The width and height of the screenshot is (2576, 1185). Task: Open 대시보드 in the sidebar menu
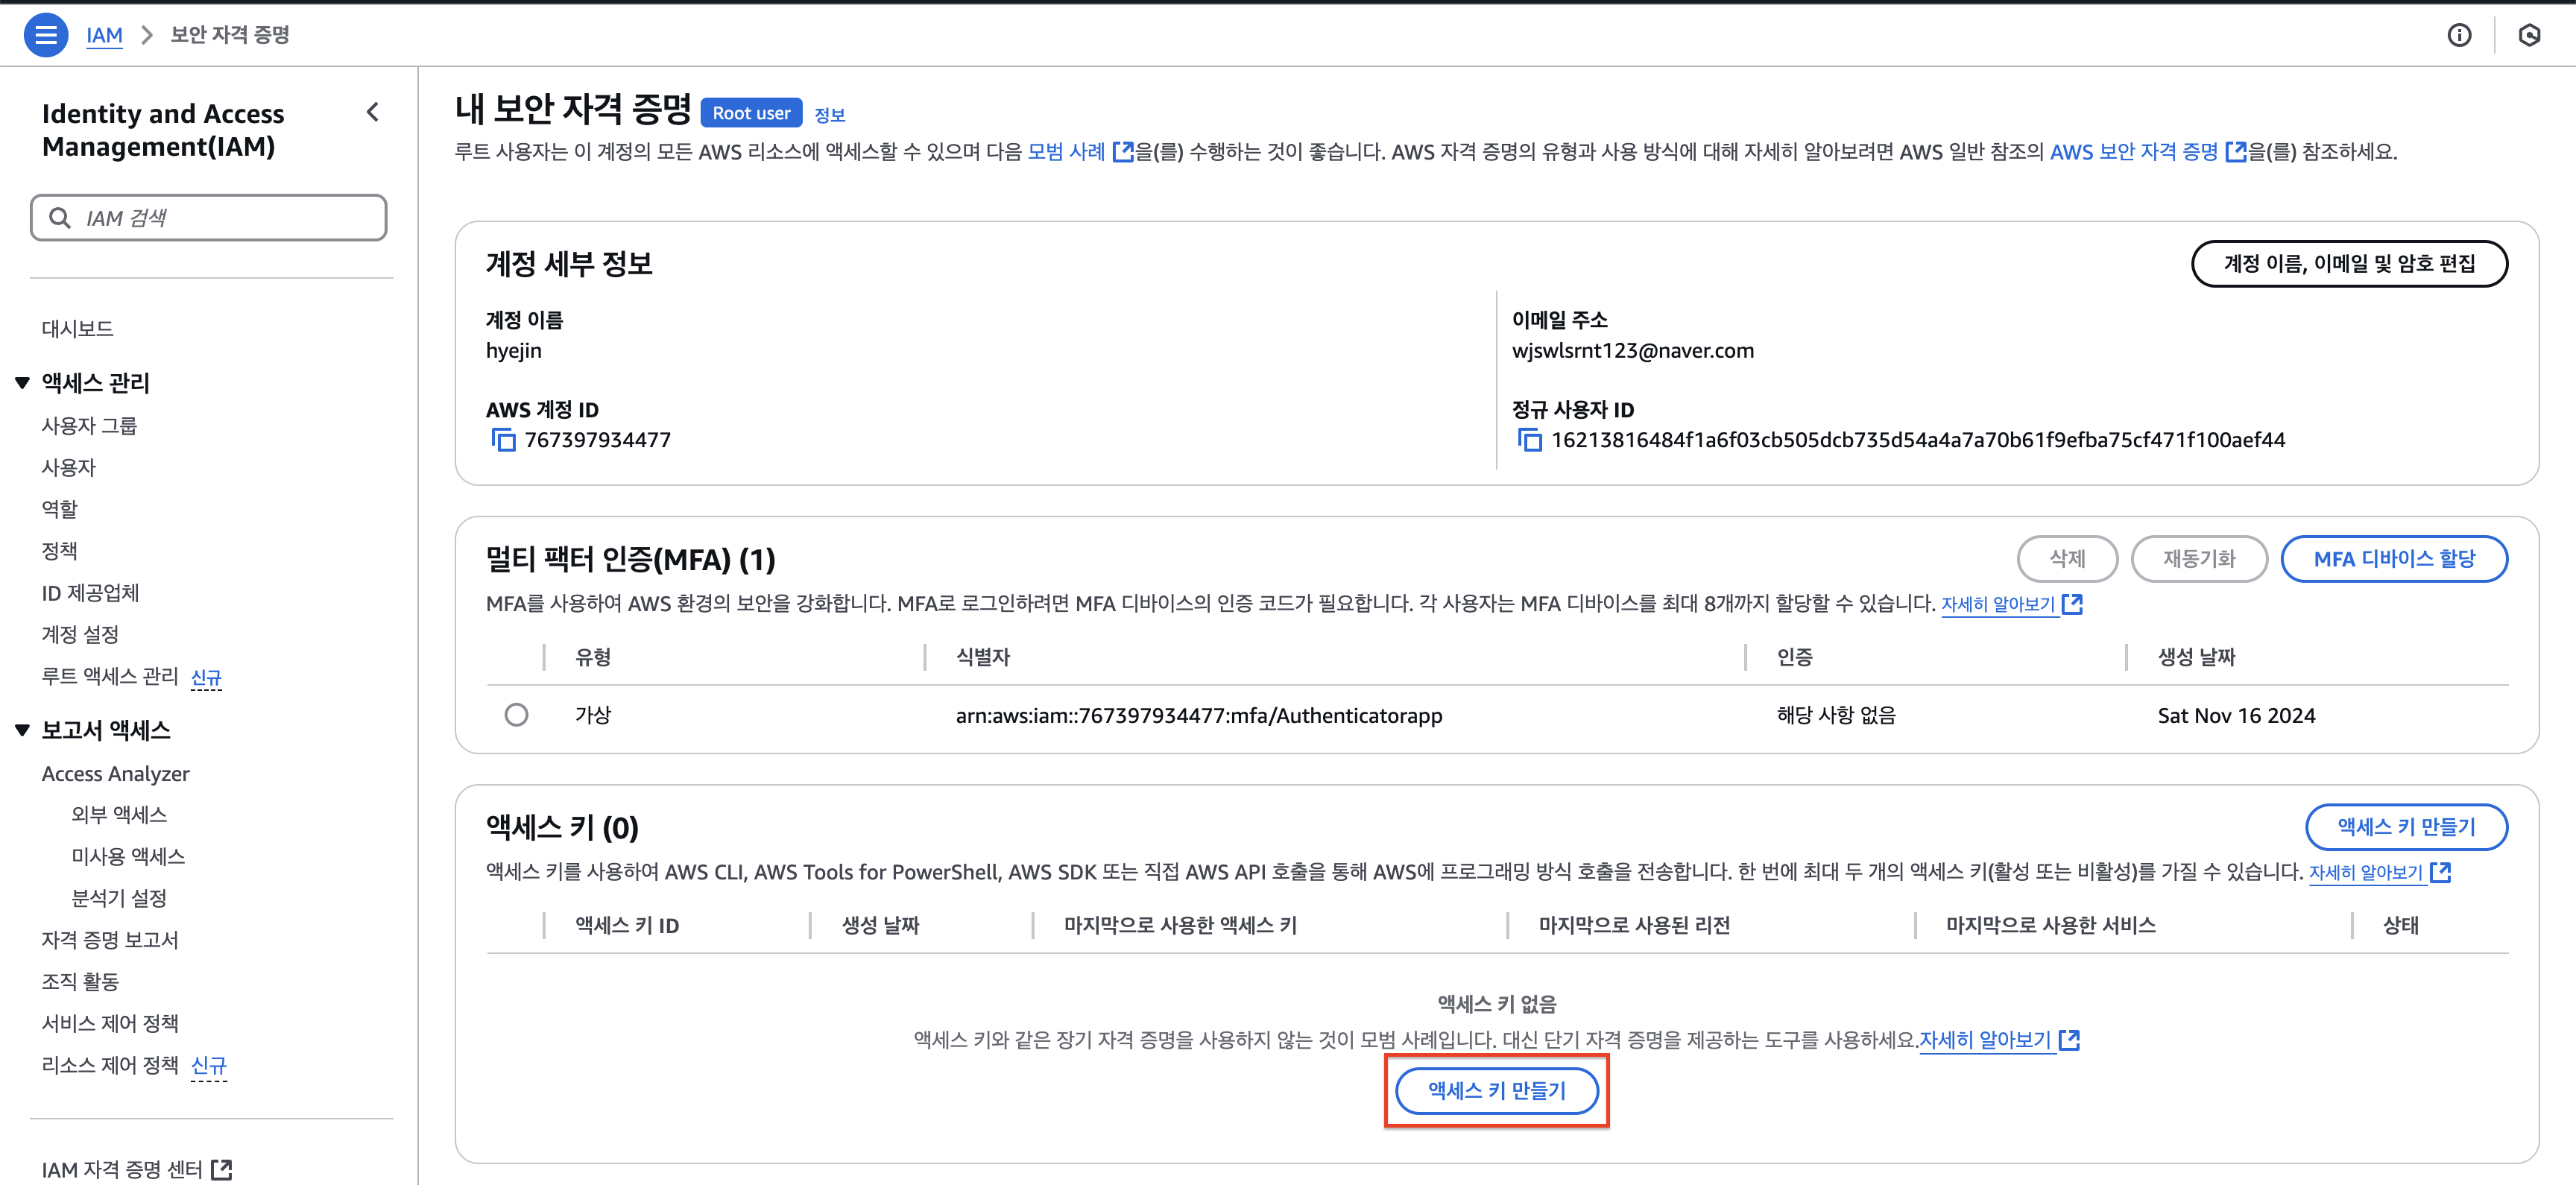coord(77,328)
